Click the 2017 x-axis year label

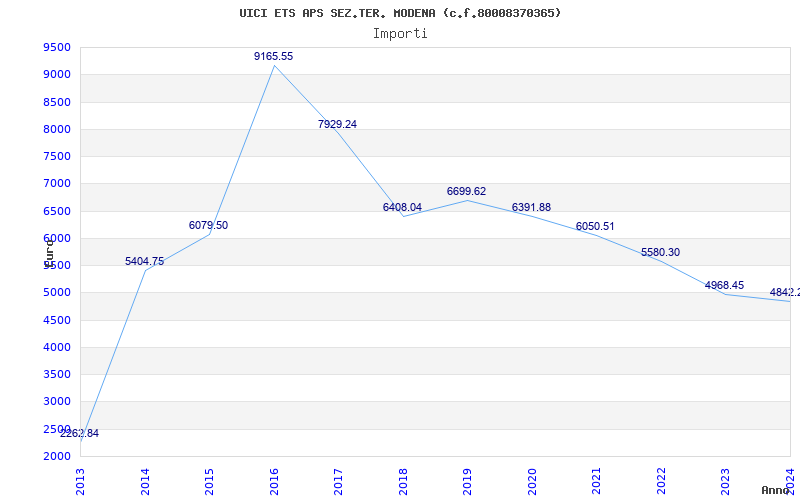(x=338, y=481)
